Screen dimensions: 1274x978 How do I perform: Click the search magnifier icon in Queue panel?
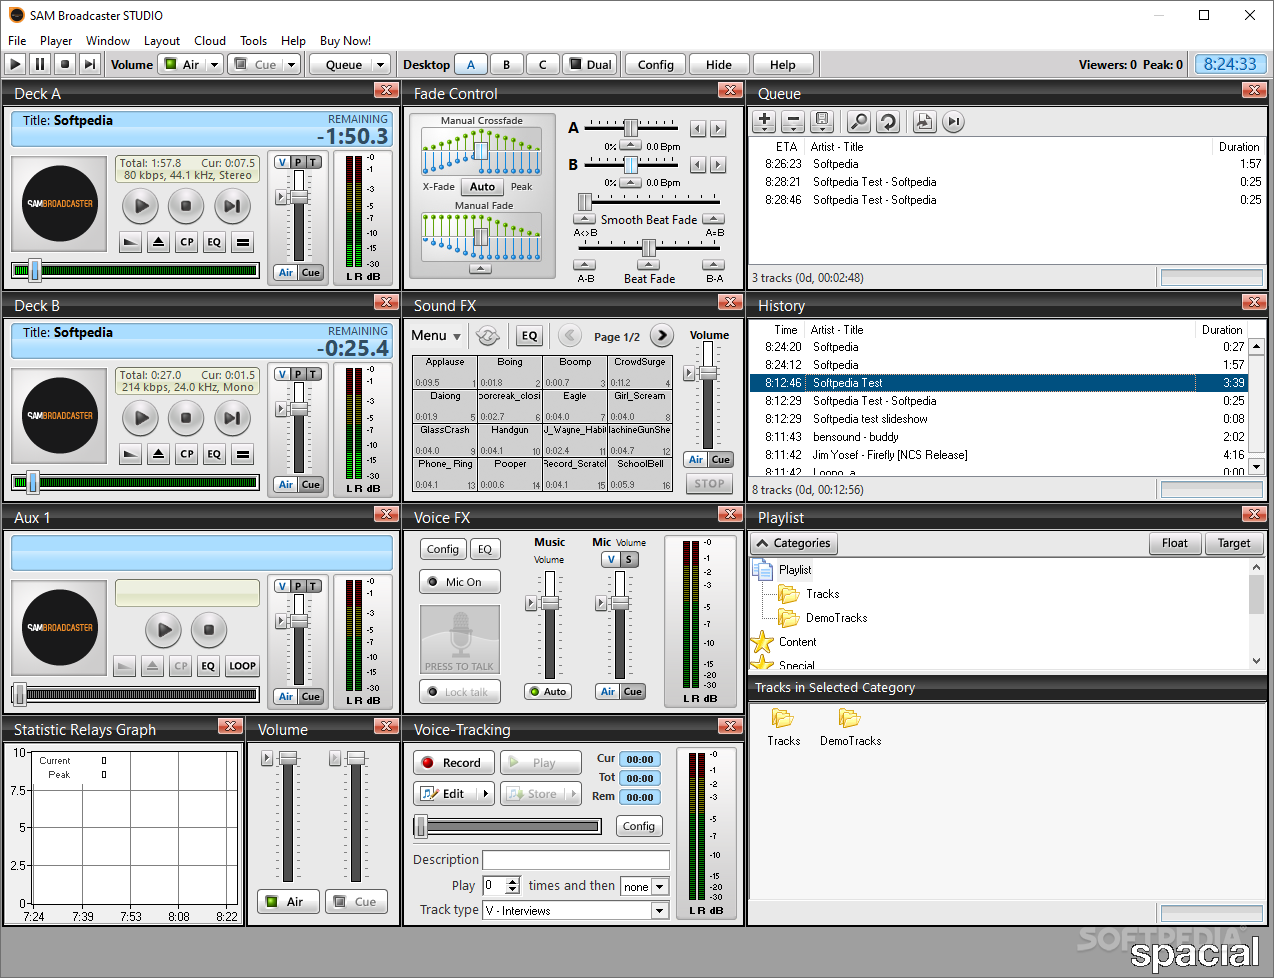point(858,122)
